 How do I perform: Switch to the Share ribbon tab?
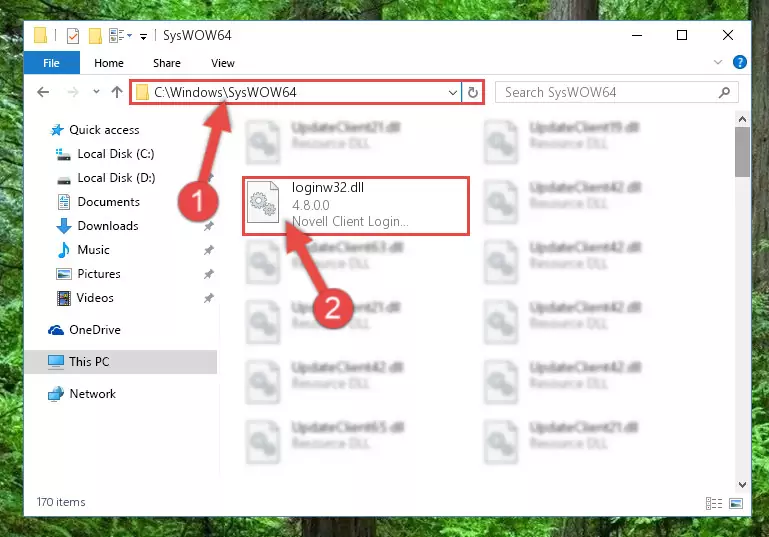click(167, 63)
